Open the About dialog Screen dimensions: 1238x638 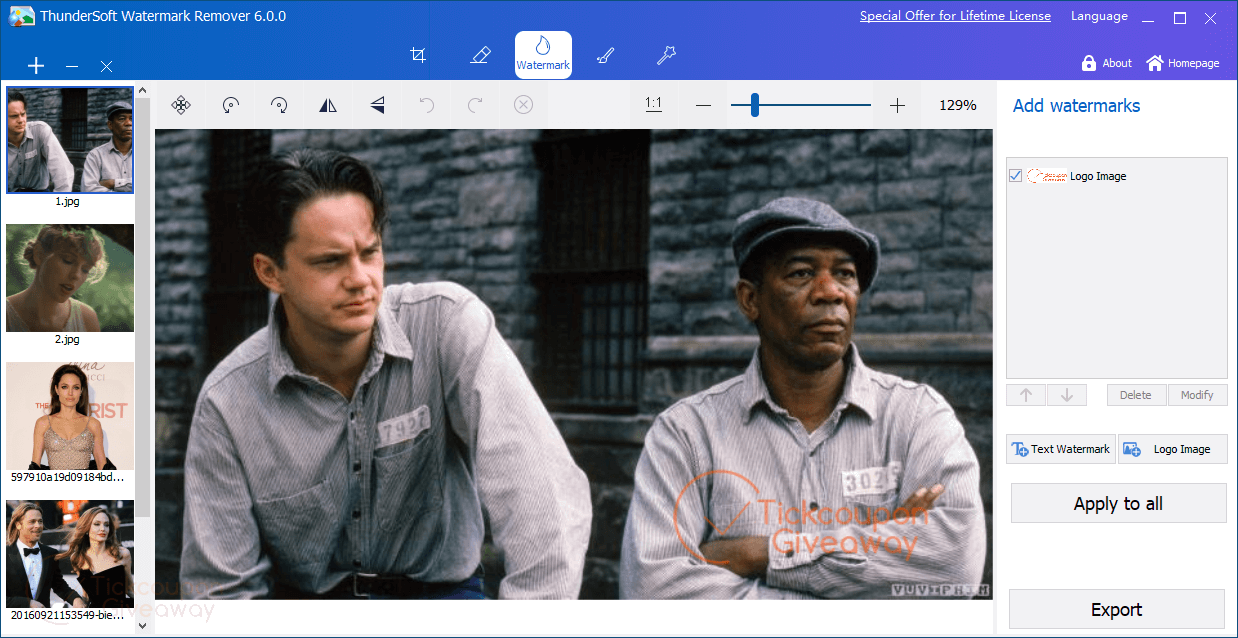click(x=1106, y=63)
